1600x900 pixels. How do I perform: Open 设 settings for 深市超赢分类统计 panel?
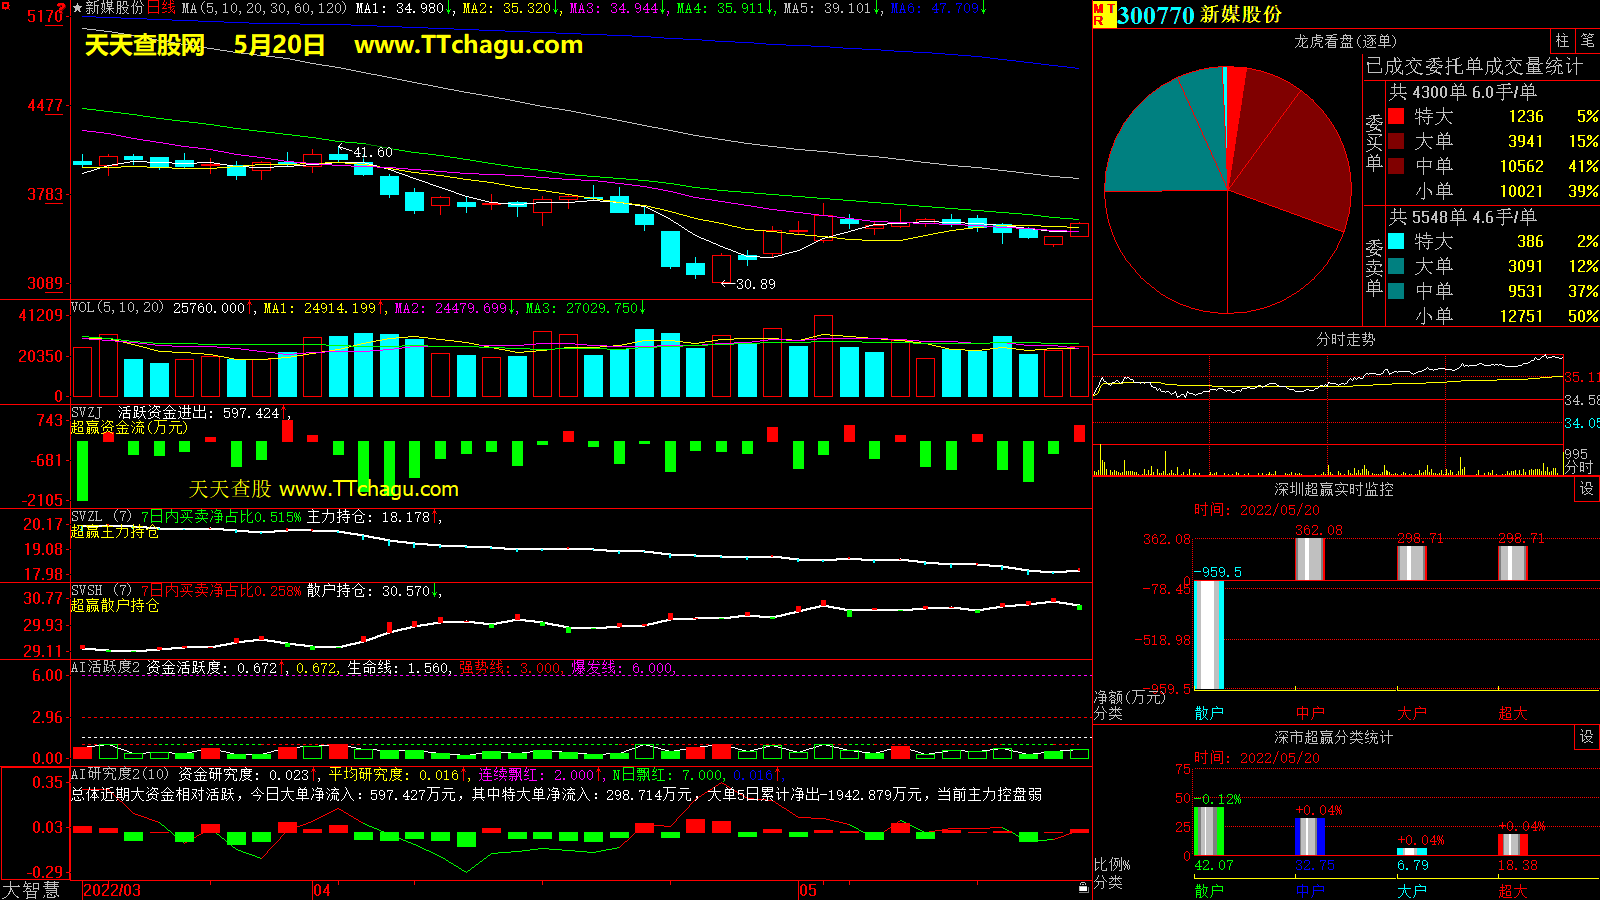pos(1586,737)
